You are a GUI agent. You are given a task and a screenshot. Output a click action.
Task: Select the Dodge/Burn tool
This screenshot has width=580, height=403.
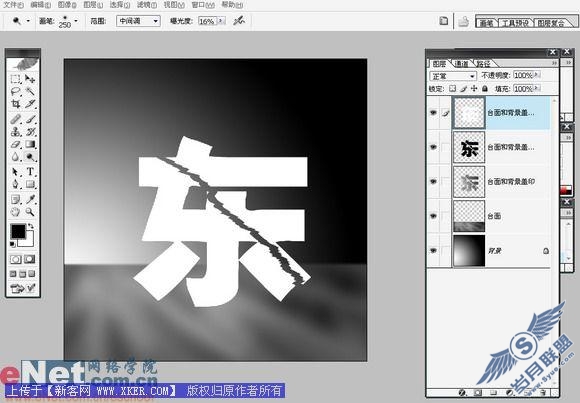[x=30, y=157]
